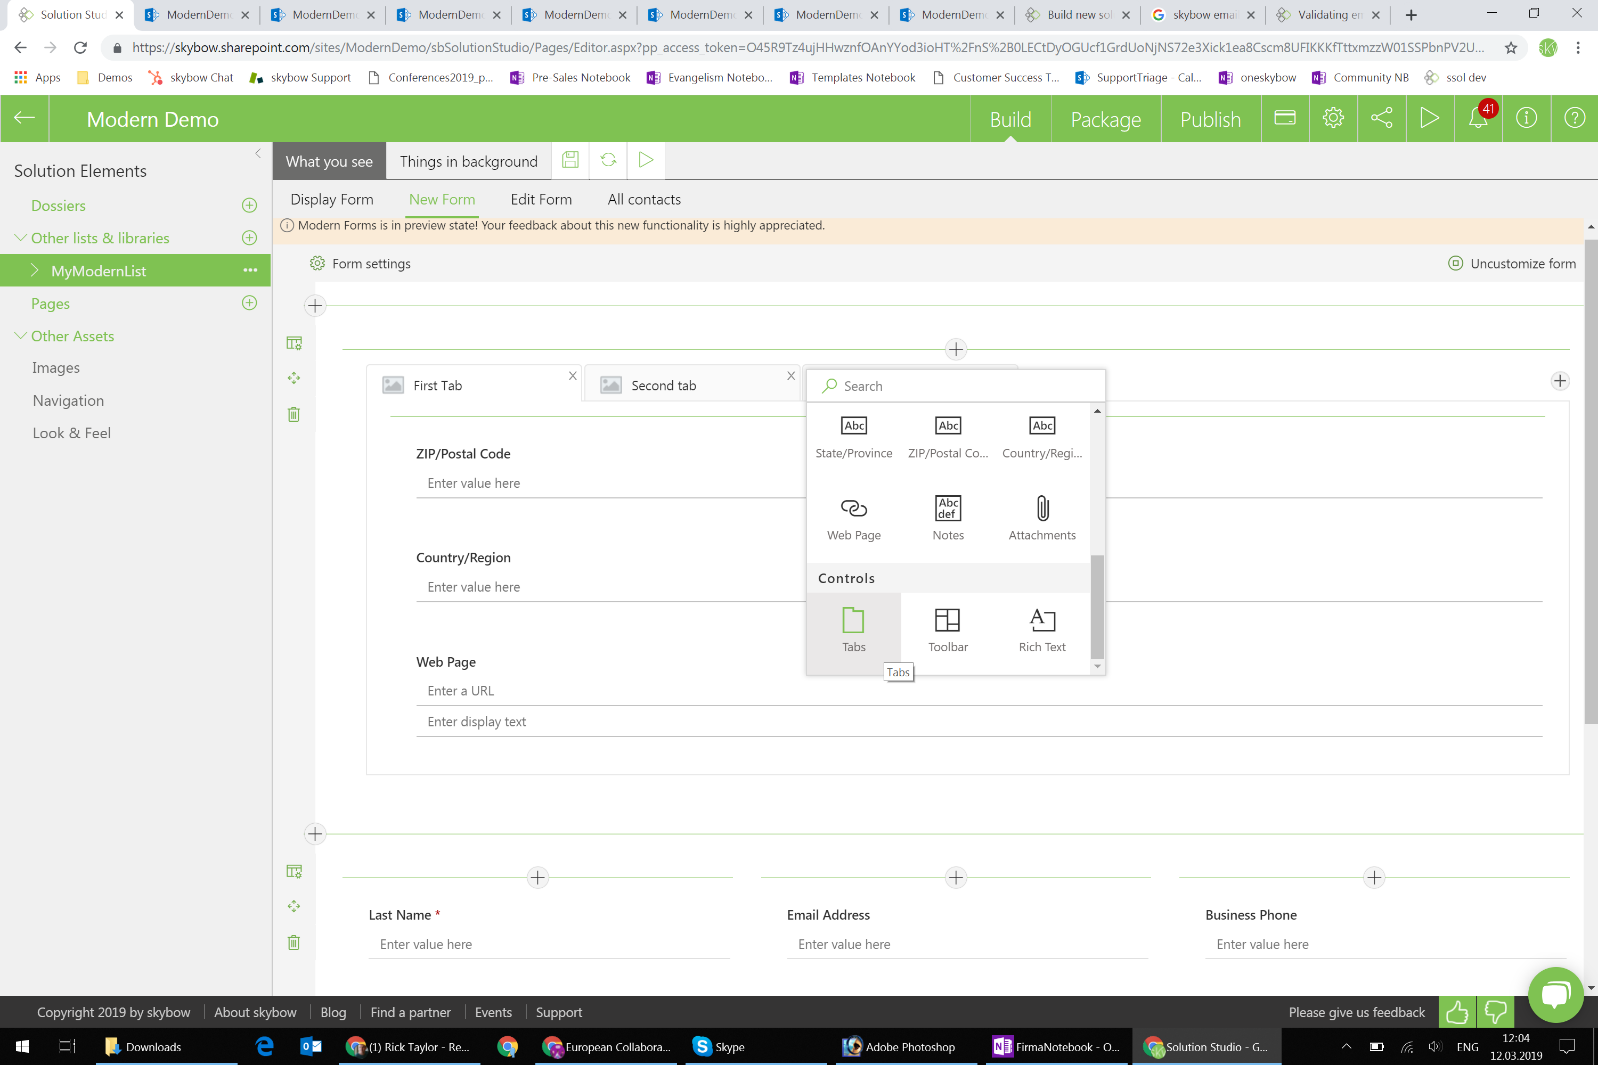Open Form settings
Viewport: 1598px width, 1065px height.
coord(360,264)
